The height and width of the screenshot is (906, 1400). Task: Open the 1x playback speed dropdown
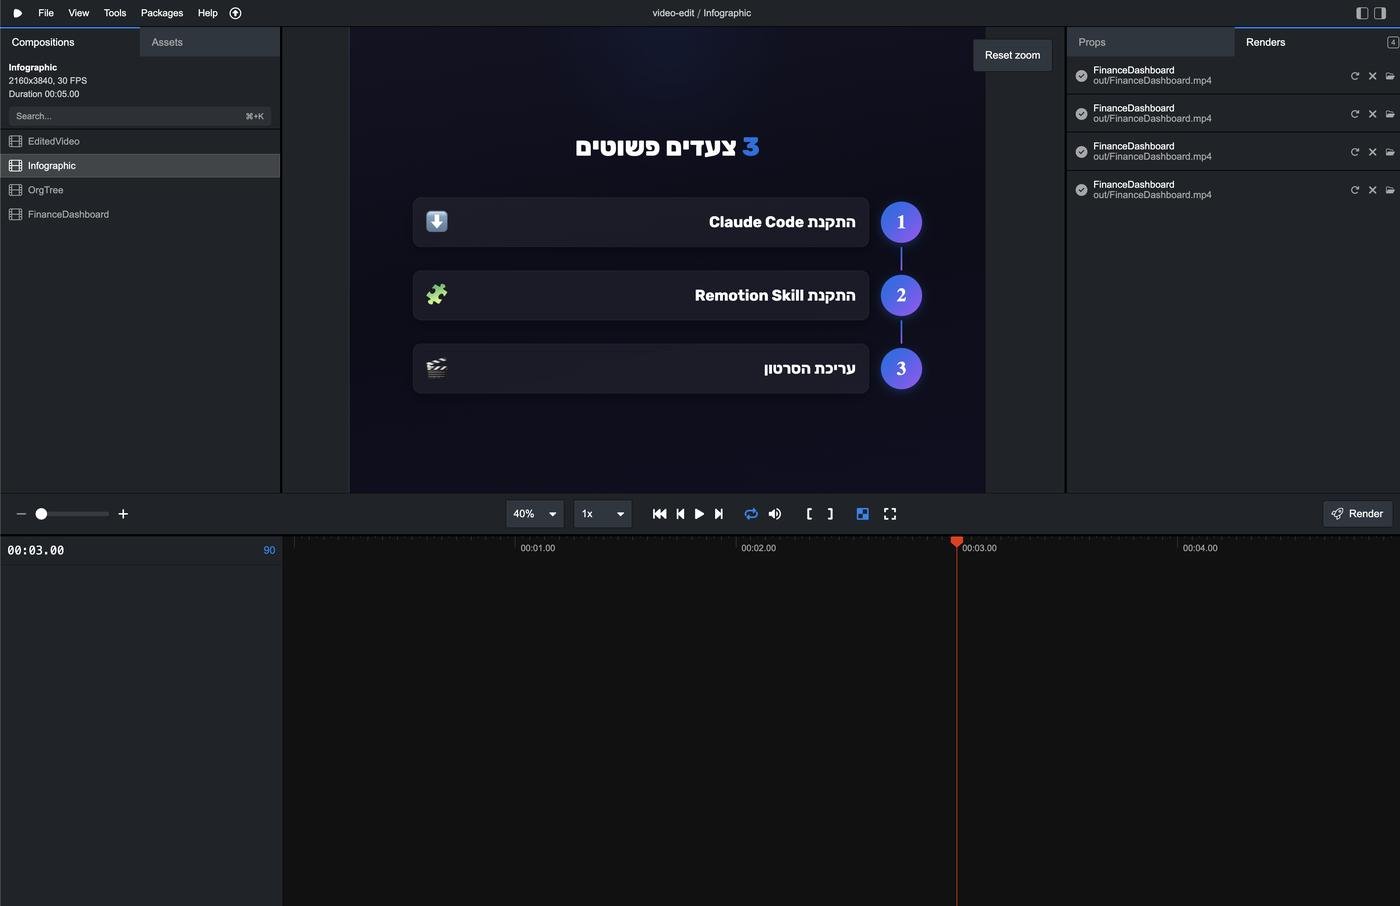coord(602,514)
